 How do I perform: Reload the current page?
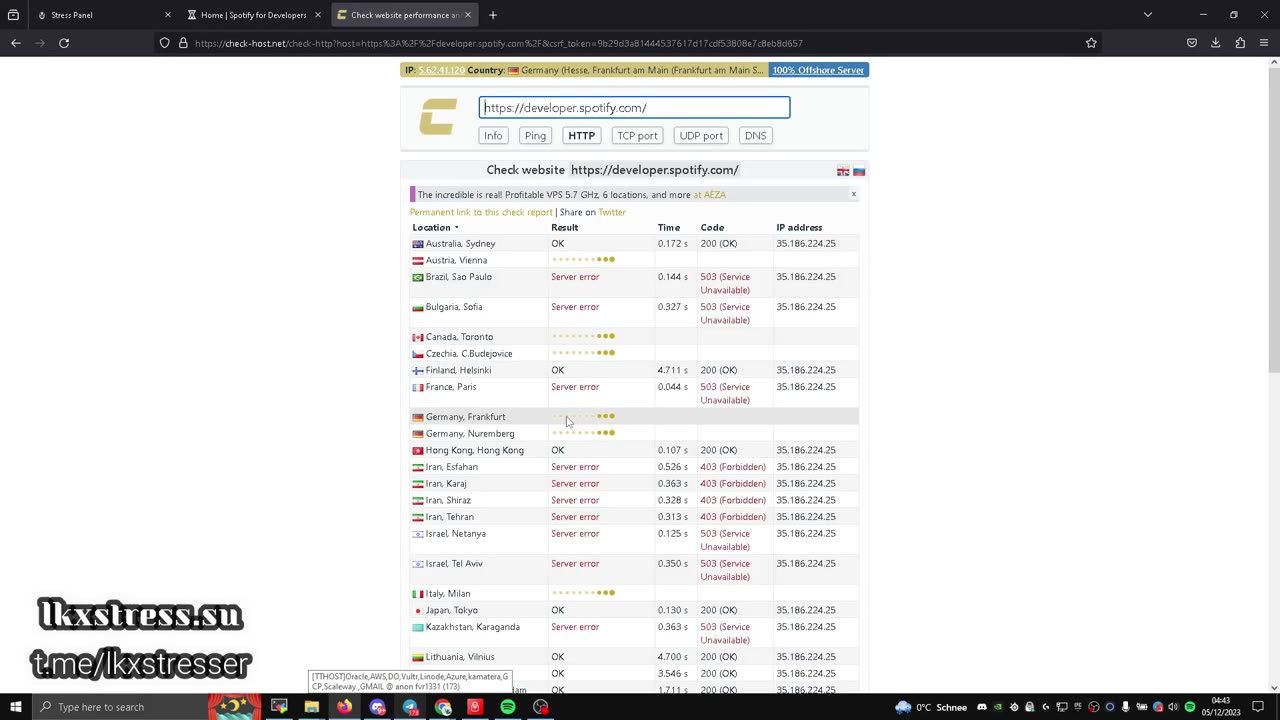[x=64, y=43]
